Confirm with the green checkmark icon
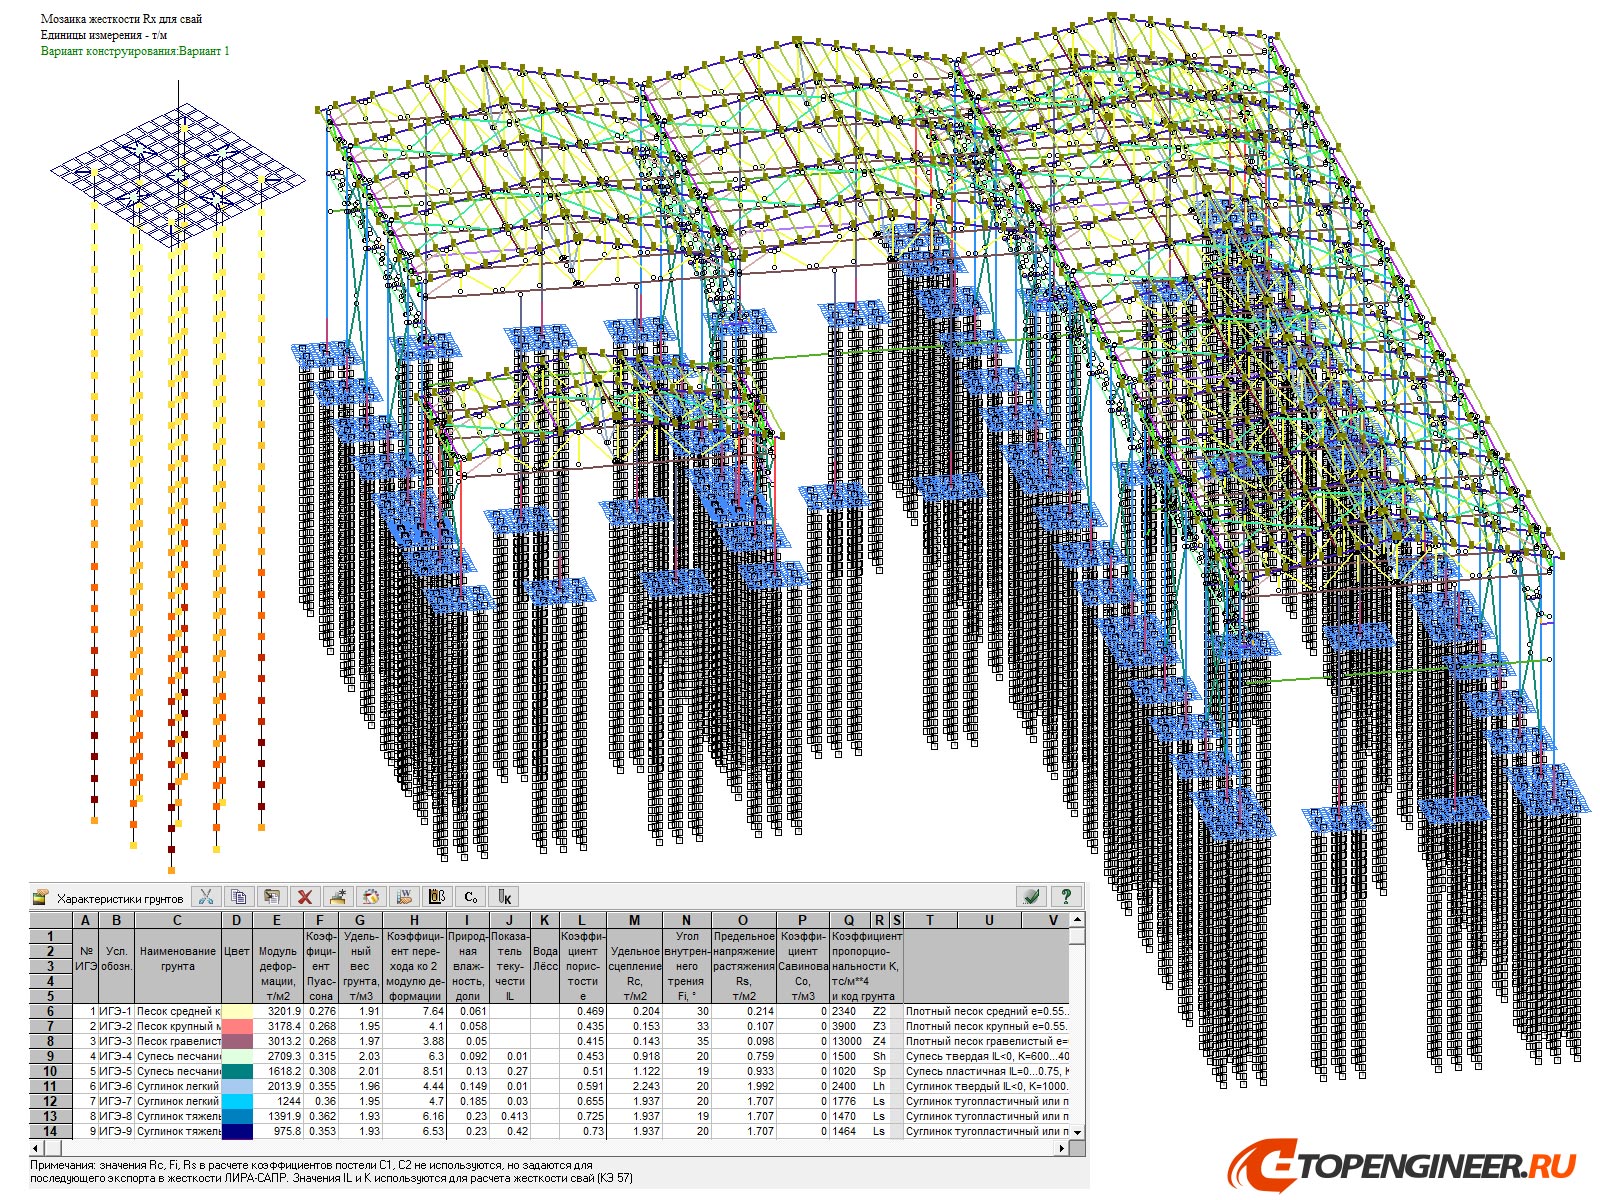 [x=1032, y=897]
